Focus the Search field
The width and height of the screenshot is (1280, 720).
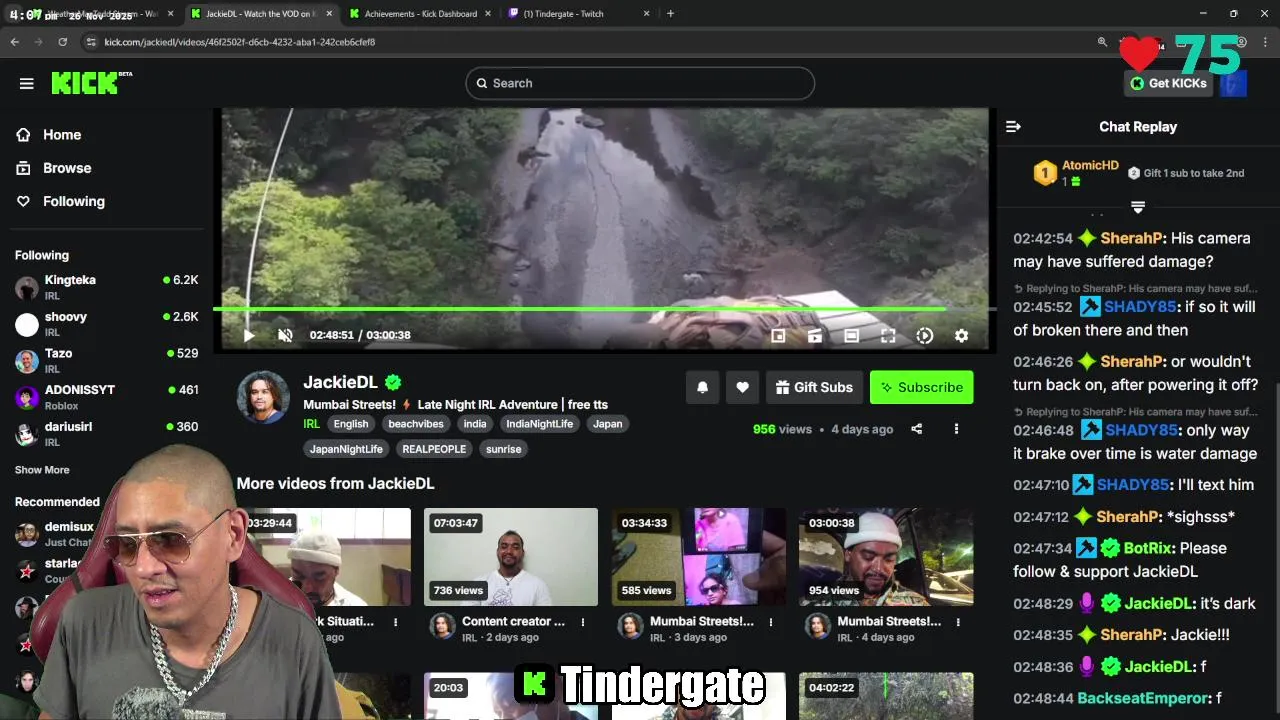(640, 83)
